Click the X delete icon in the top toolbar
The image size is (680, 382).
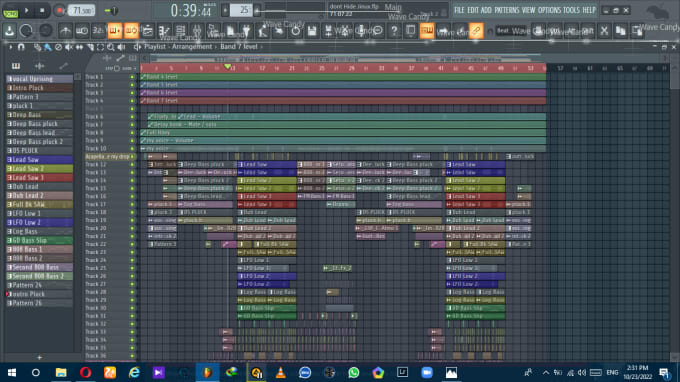[604, 31]
